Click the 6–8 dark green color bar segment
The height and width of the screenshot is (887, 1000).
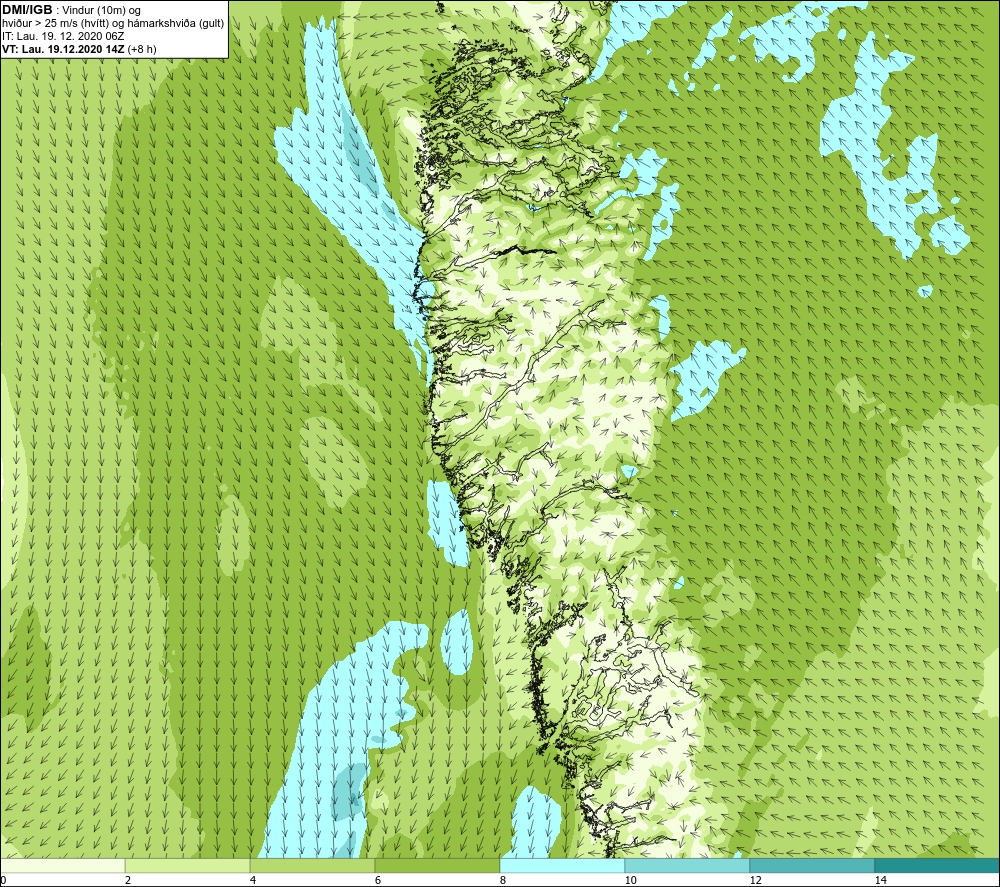[438, 865]
